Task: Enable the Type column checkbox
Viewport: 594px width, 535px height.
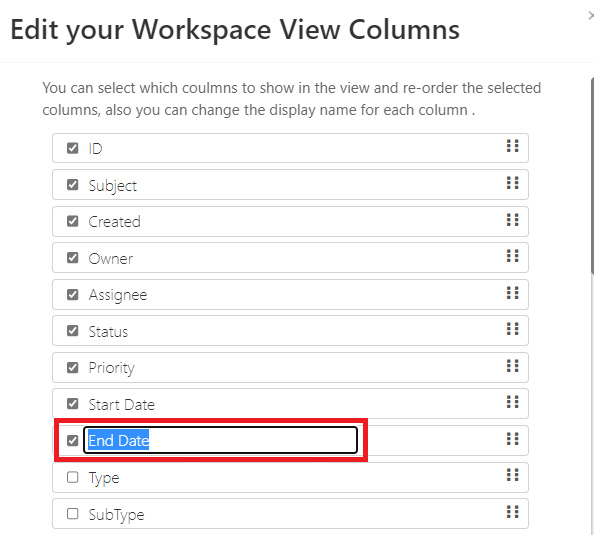Action: 72,477
